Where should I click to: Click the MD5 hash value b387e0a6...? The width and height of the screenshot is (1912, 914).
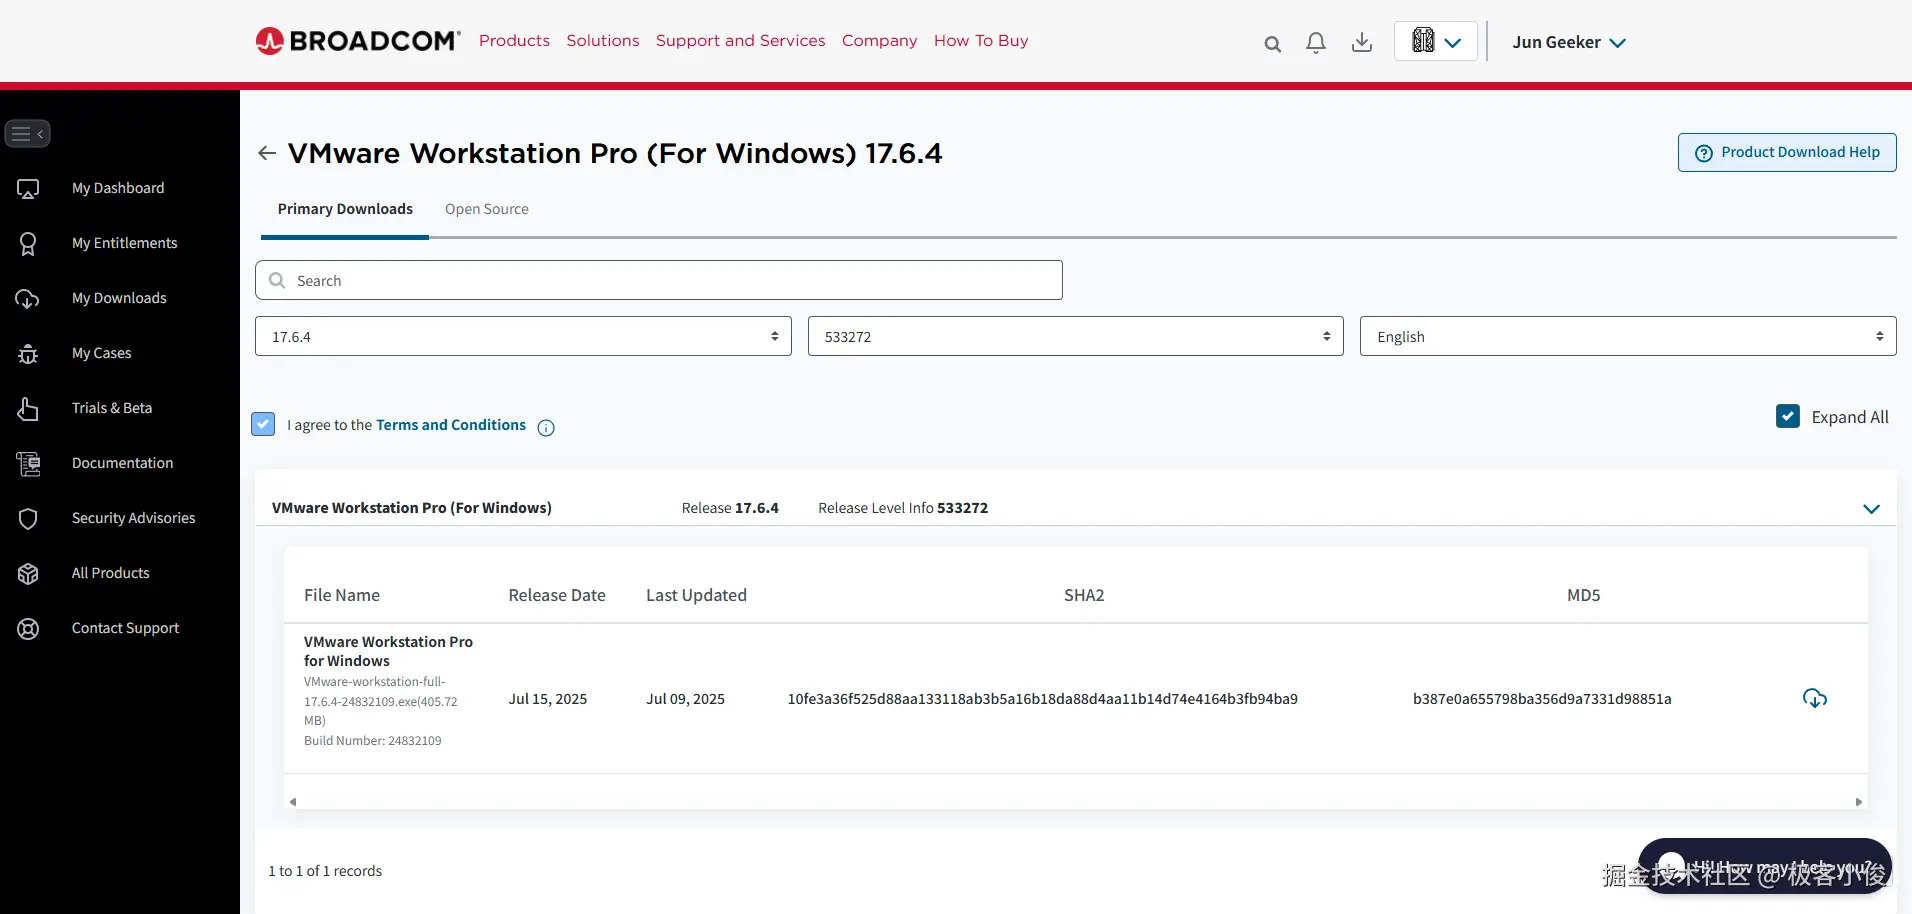click(x=1542, y=699)
